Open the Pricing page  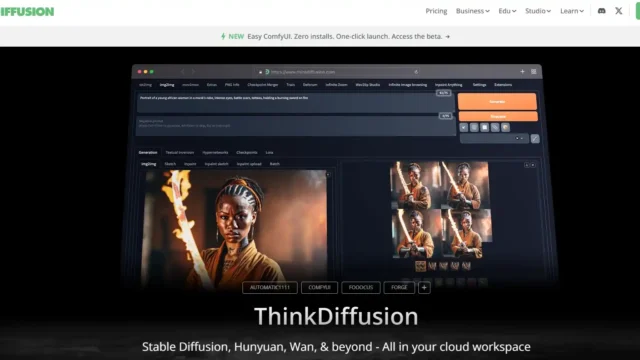click(436, 11)
